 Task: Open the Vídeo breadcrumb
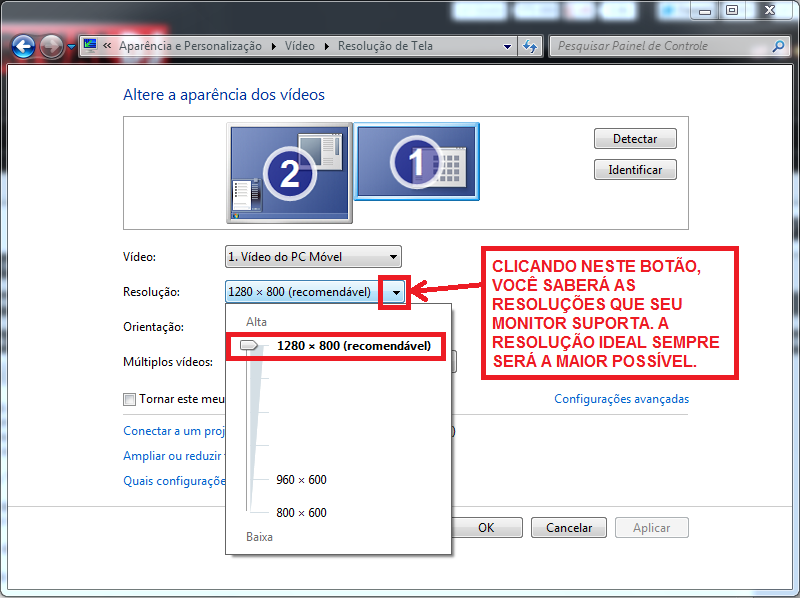299,46
